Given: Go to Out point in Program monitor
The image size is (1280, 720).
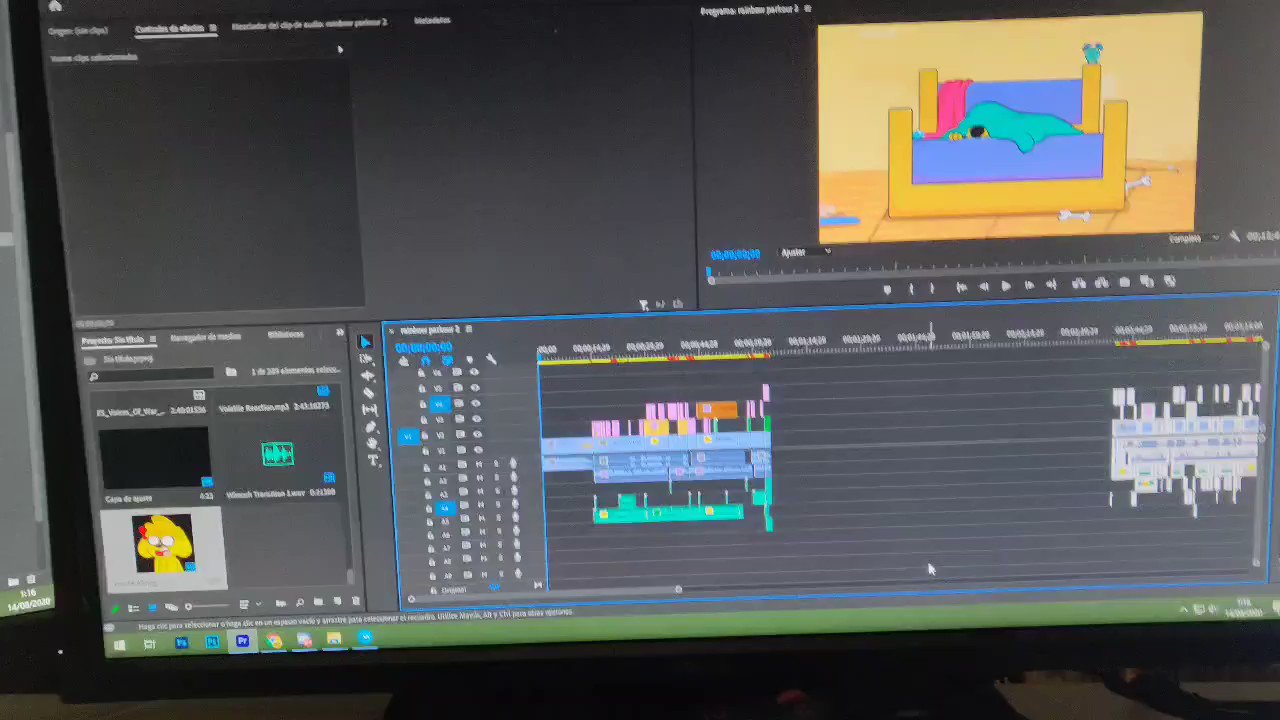Looking at the screenshot, I should [x=1052, y=285].
